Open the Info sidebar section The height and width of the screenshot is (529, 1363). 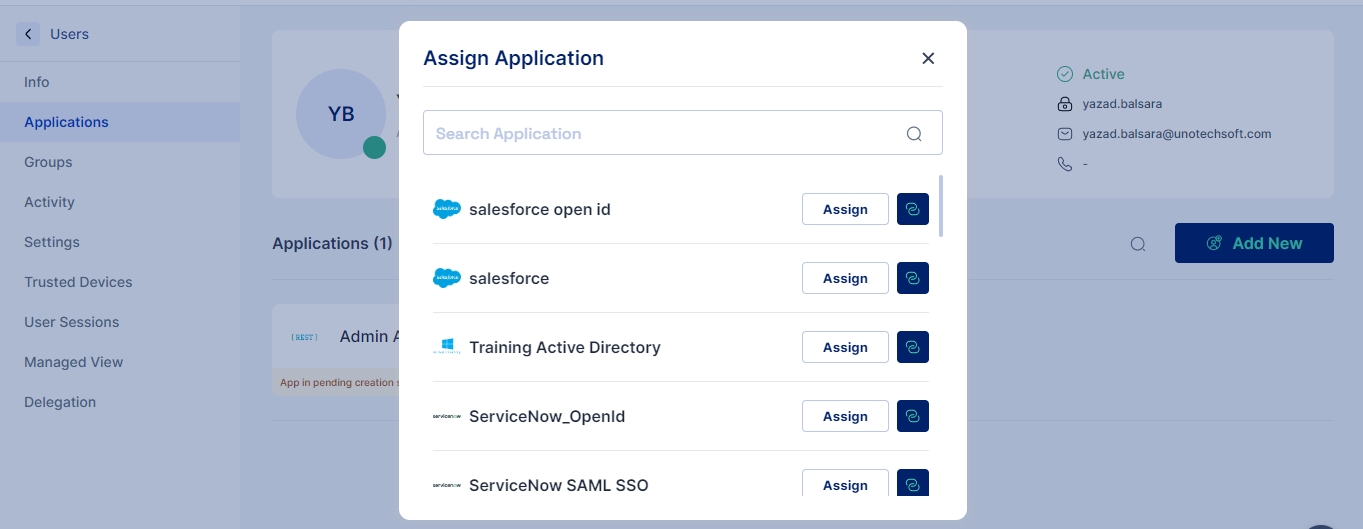(37, 82)
